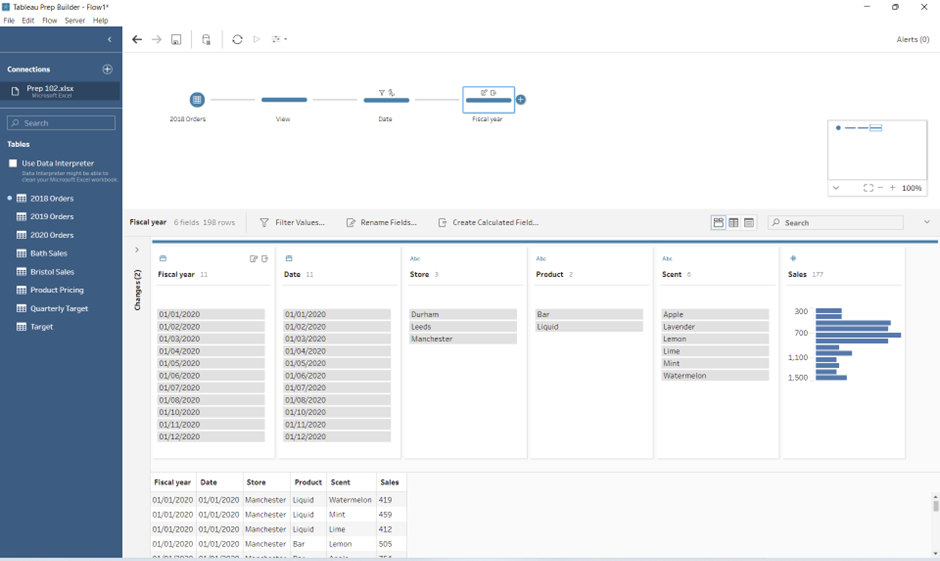Enable Use Data Interpreter checkbox
This screenshot has width=940, height=561.
13,163
